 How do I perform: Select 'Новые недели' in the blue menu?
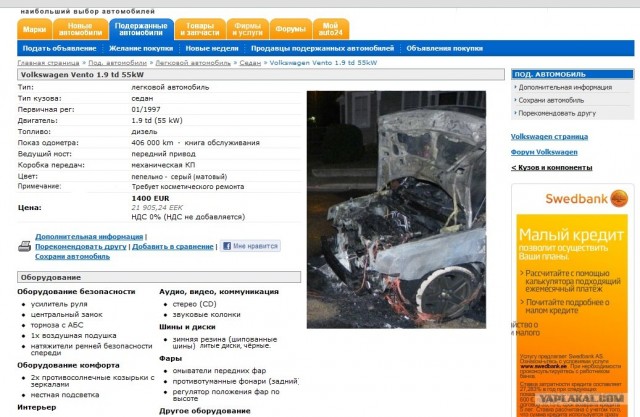point(212,48)
